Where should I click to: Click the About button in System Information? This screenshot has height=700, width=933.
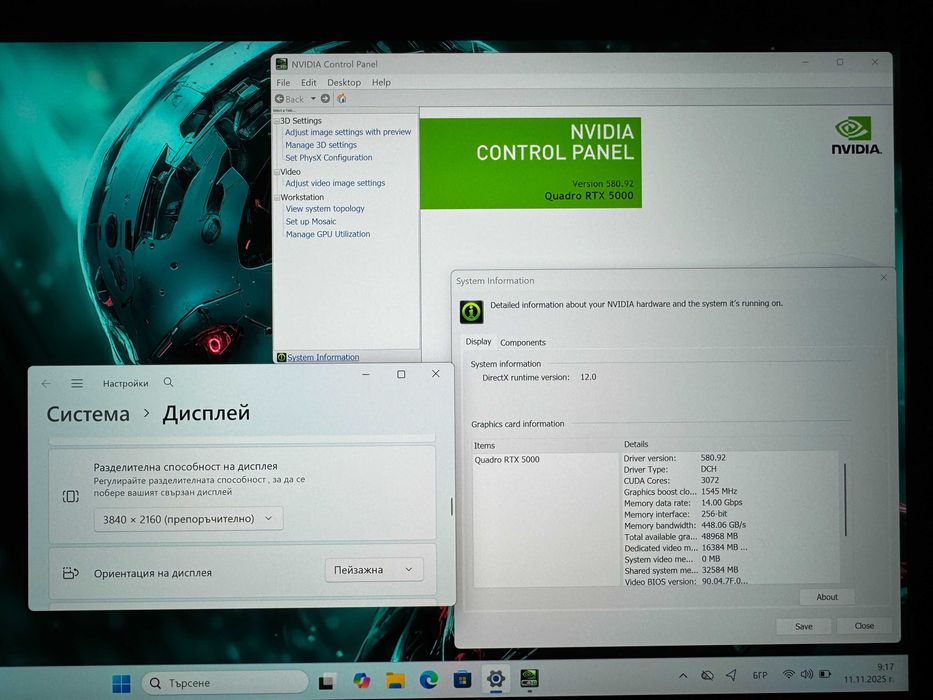tap(827, 597)
